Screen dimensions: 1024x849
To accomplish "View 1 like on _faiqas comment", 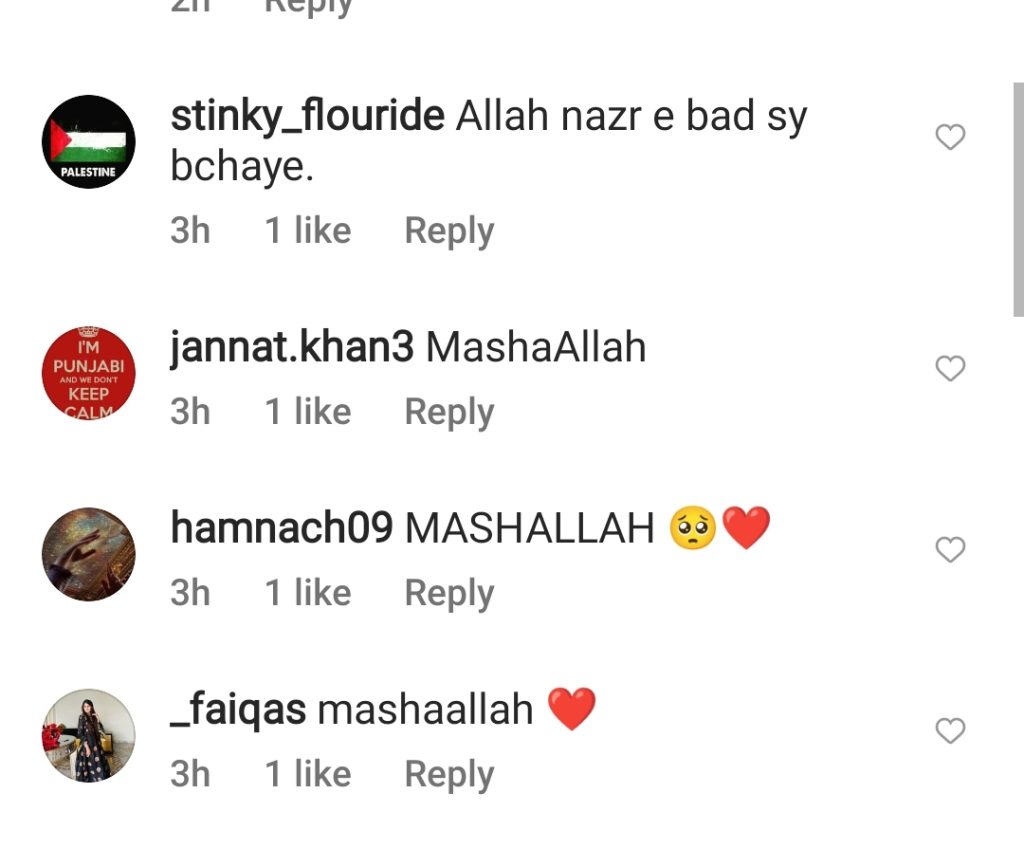I will pyautogui.click(x=308, y=774).
